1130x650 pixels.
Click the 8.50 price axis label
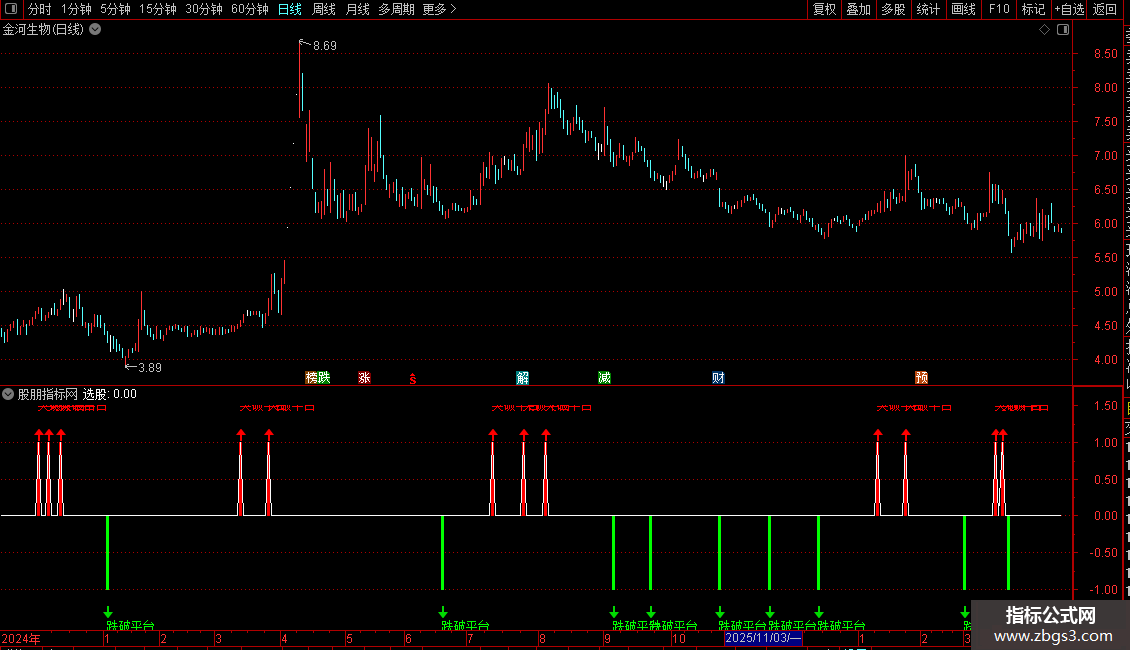tap(1105, 54)
